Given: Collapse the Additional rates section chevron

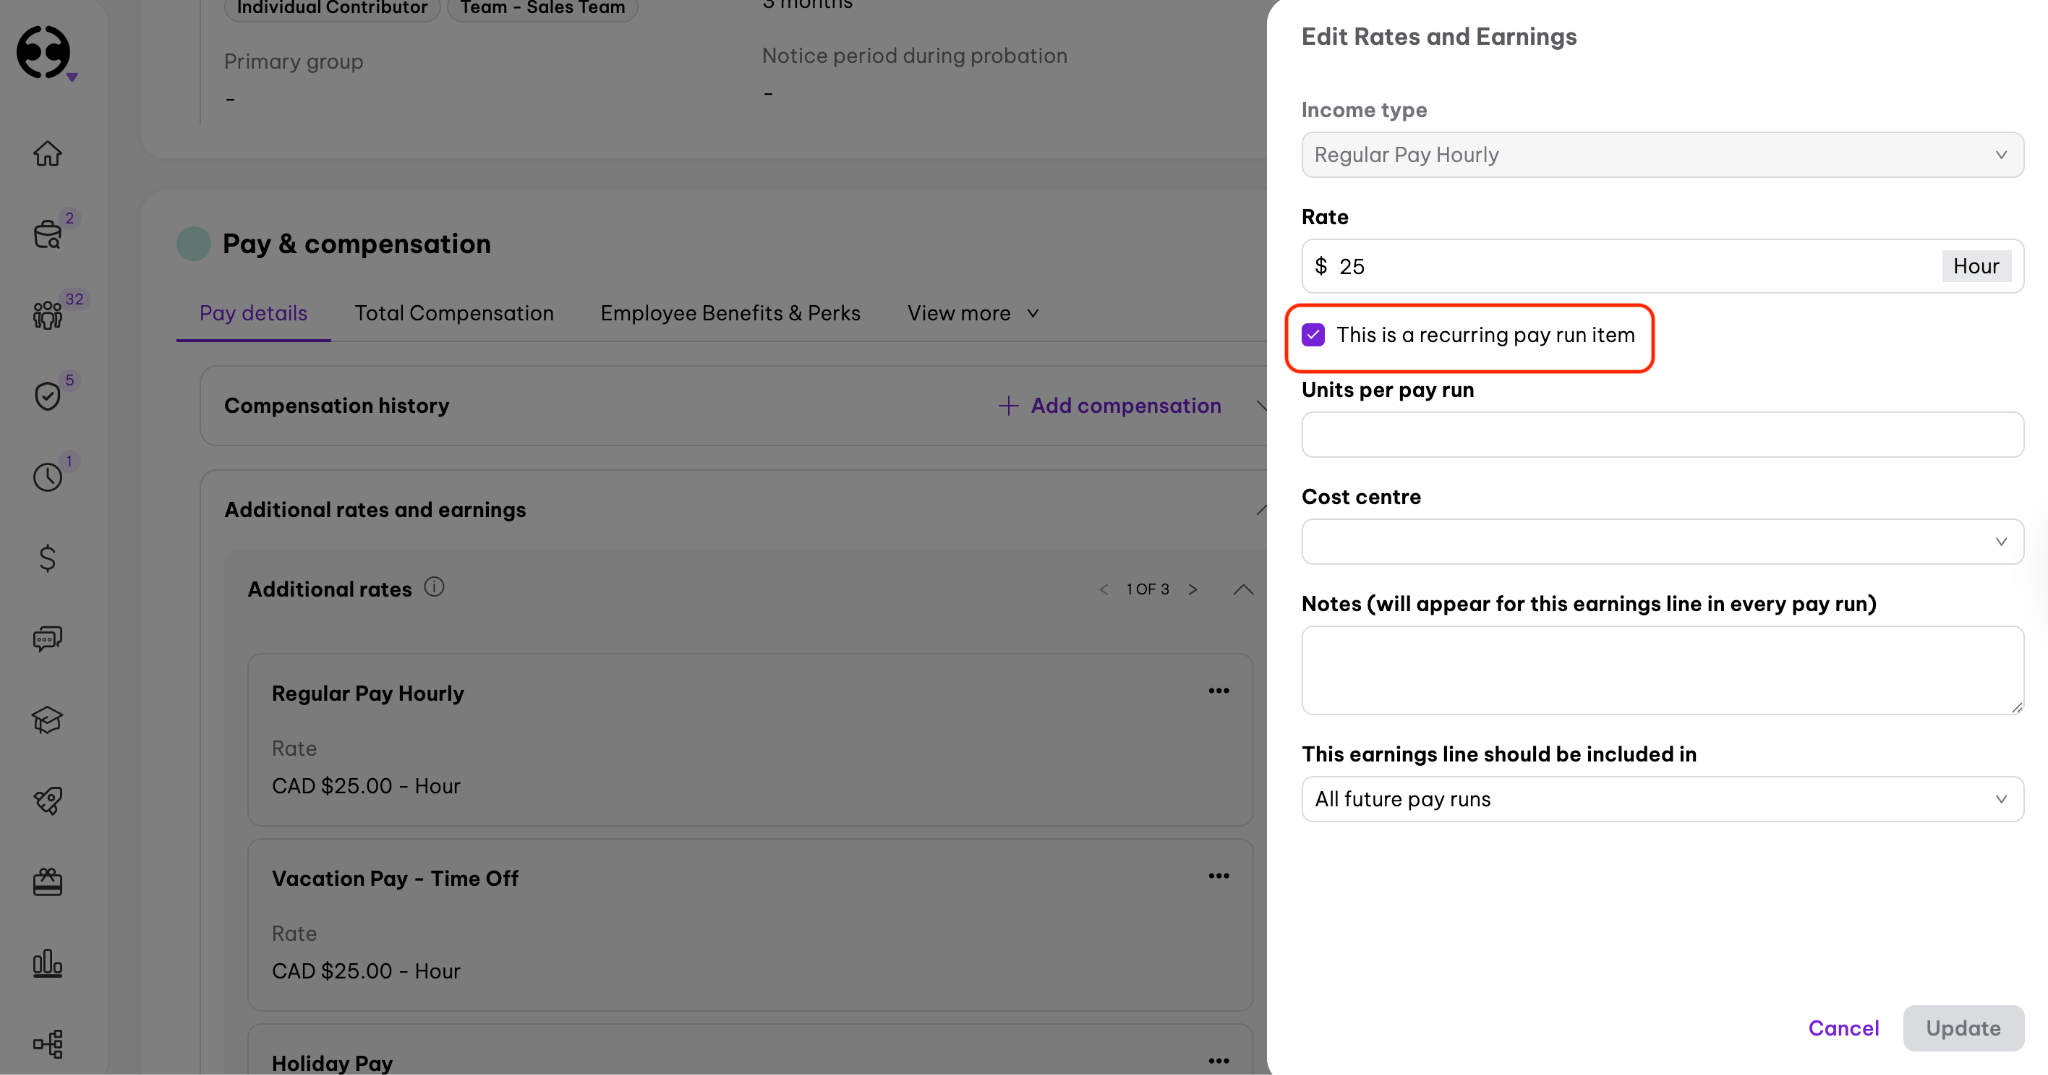Looking at the screenshot, I should point(1243,589).
